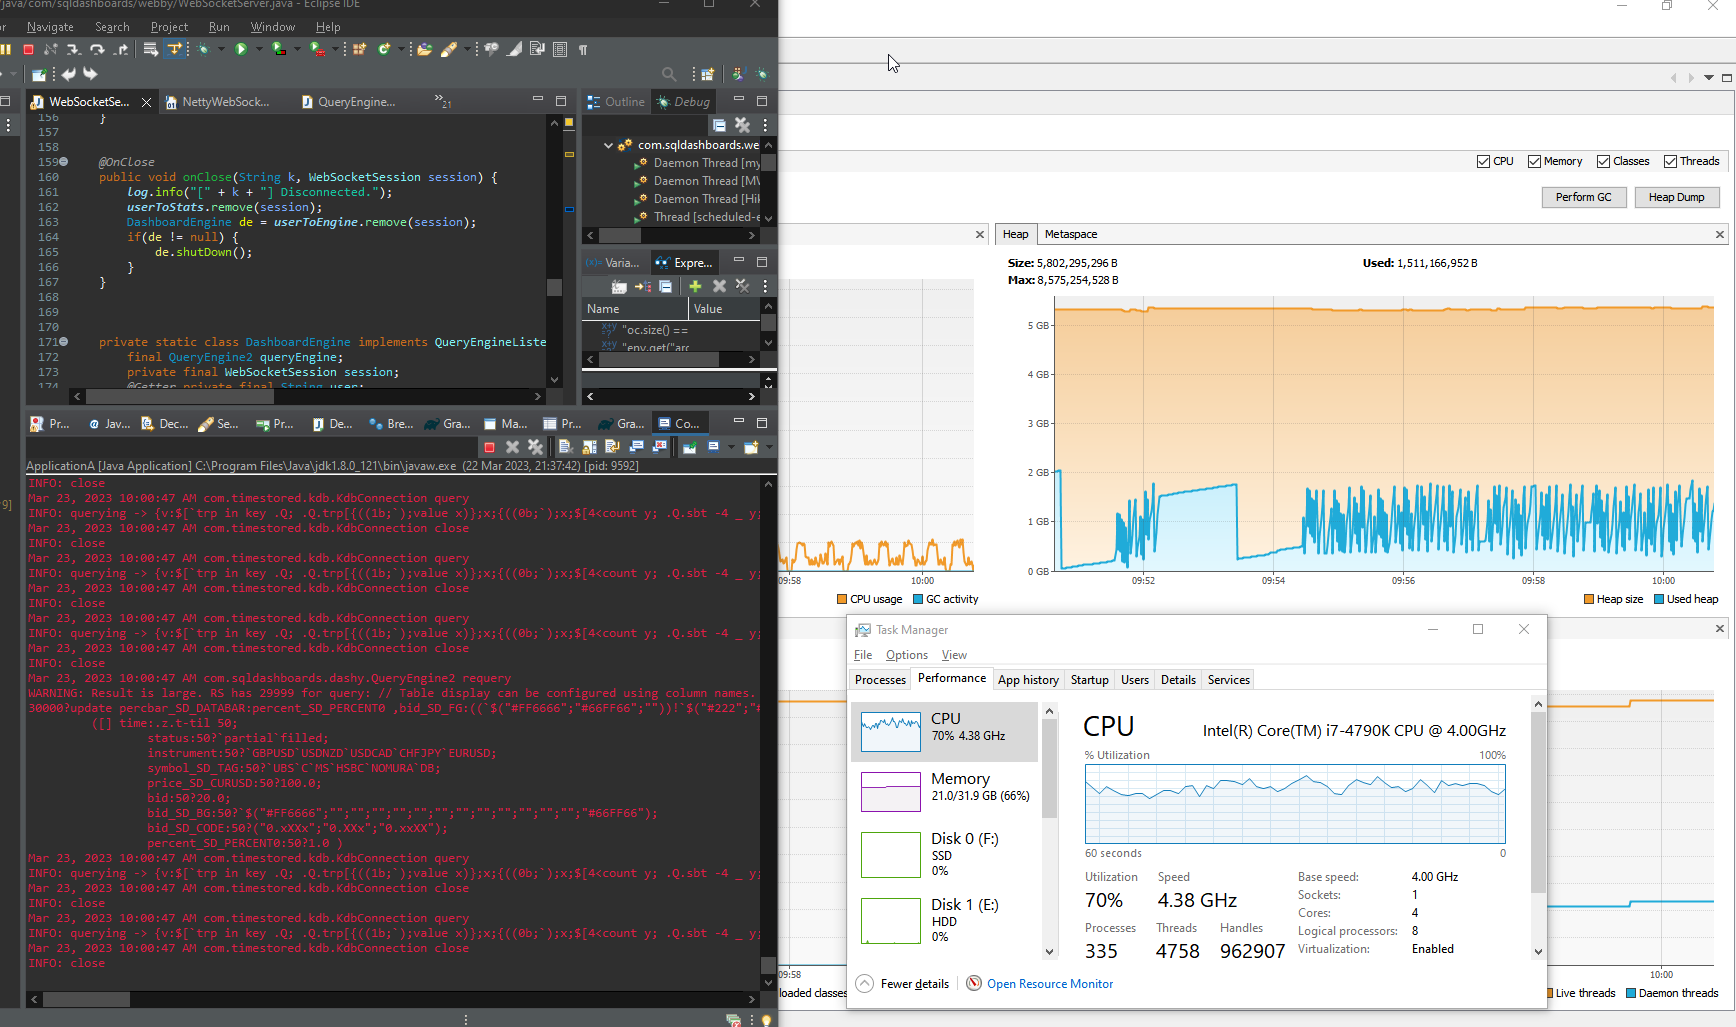Open the Project menu in Eclipse
The image size is (1736, 1027).
point(169,27)
